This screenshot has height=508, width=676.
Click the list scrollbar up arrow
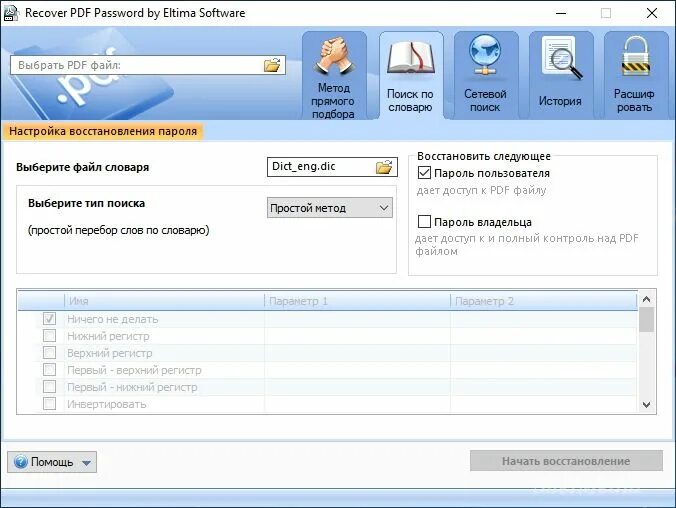tap(646, 299)
